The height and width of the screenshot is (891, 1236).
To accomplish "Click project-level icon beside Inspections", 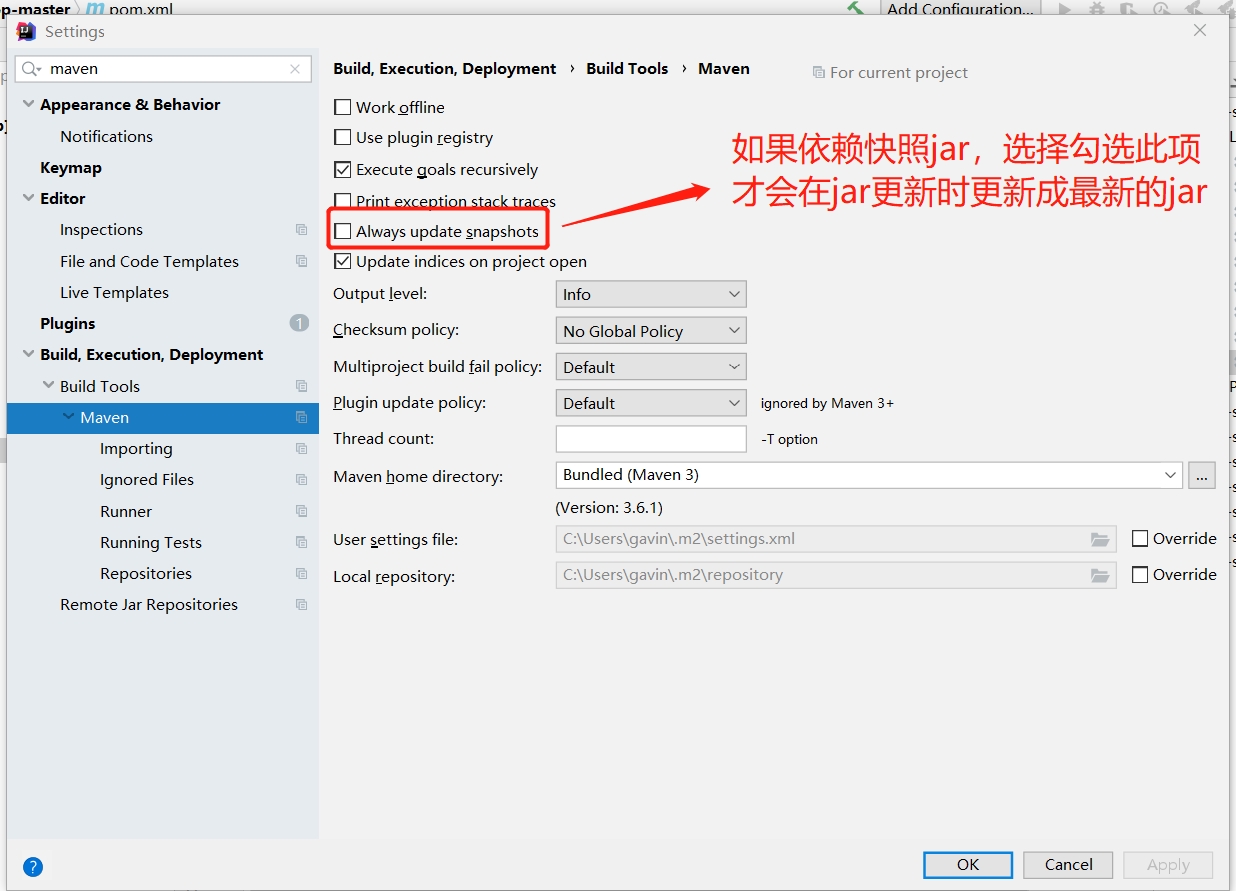I will (x=301, y=230).
